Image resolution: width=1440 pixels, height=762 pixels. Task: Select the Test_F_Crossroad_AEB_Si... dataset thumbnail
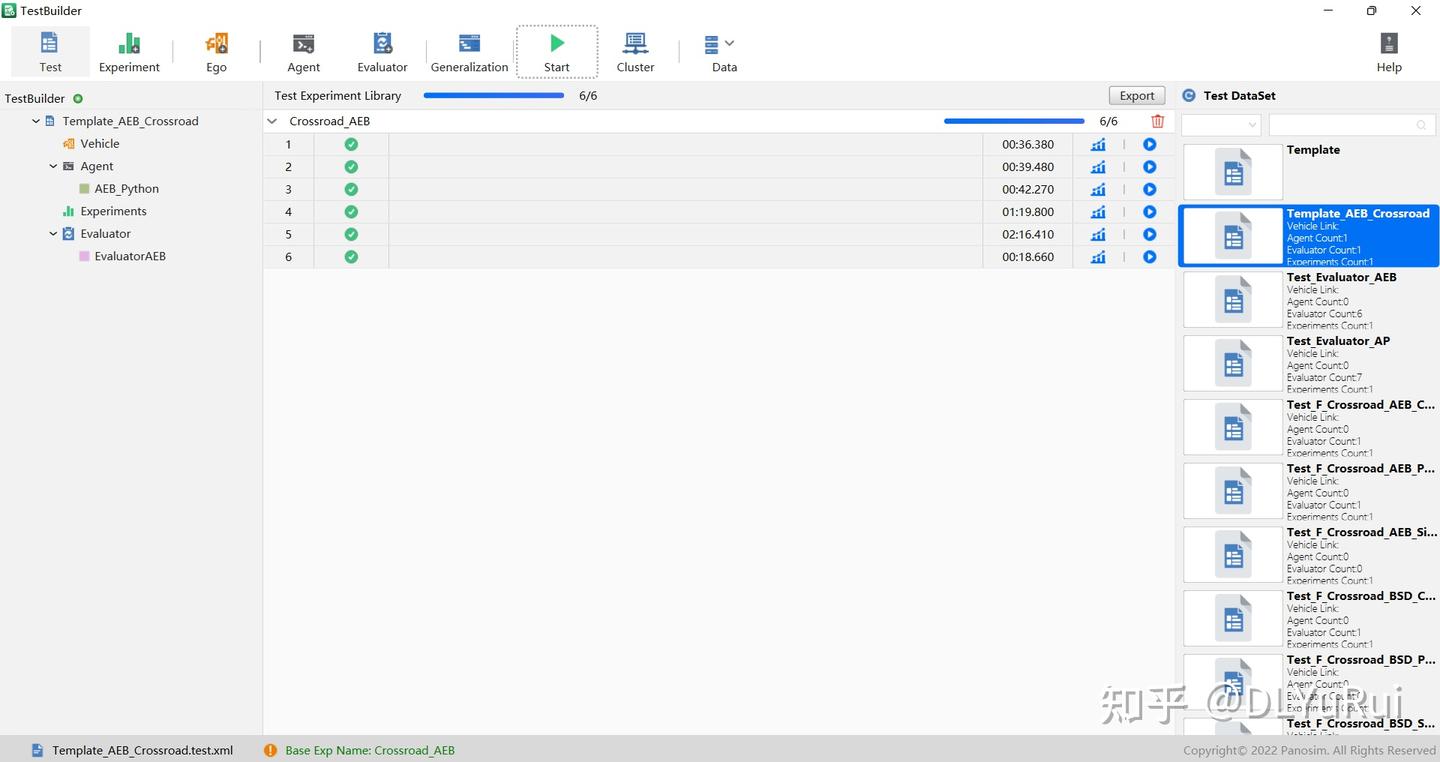pyautogui.click(x=1233, y=555)
